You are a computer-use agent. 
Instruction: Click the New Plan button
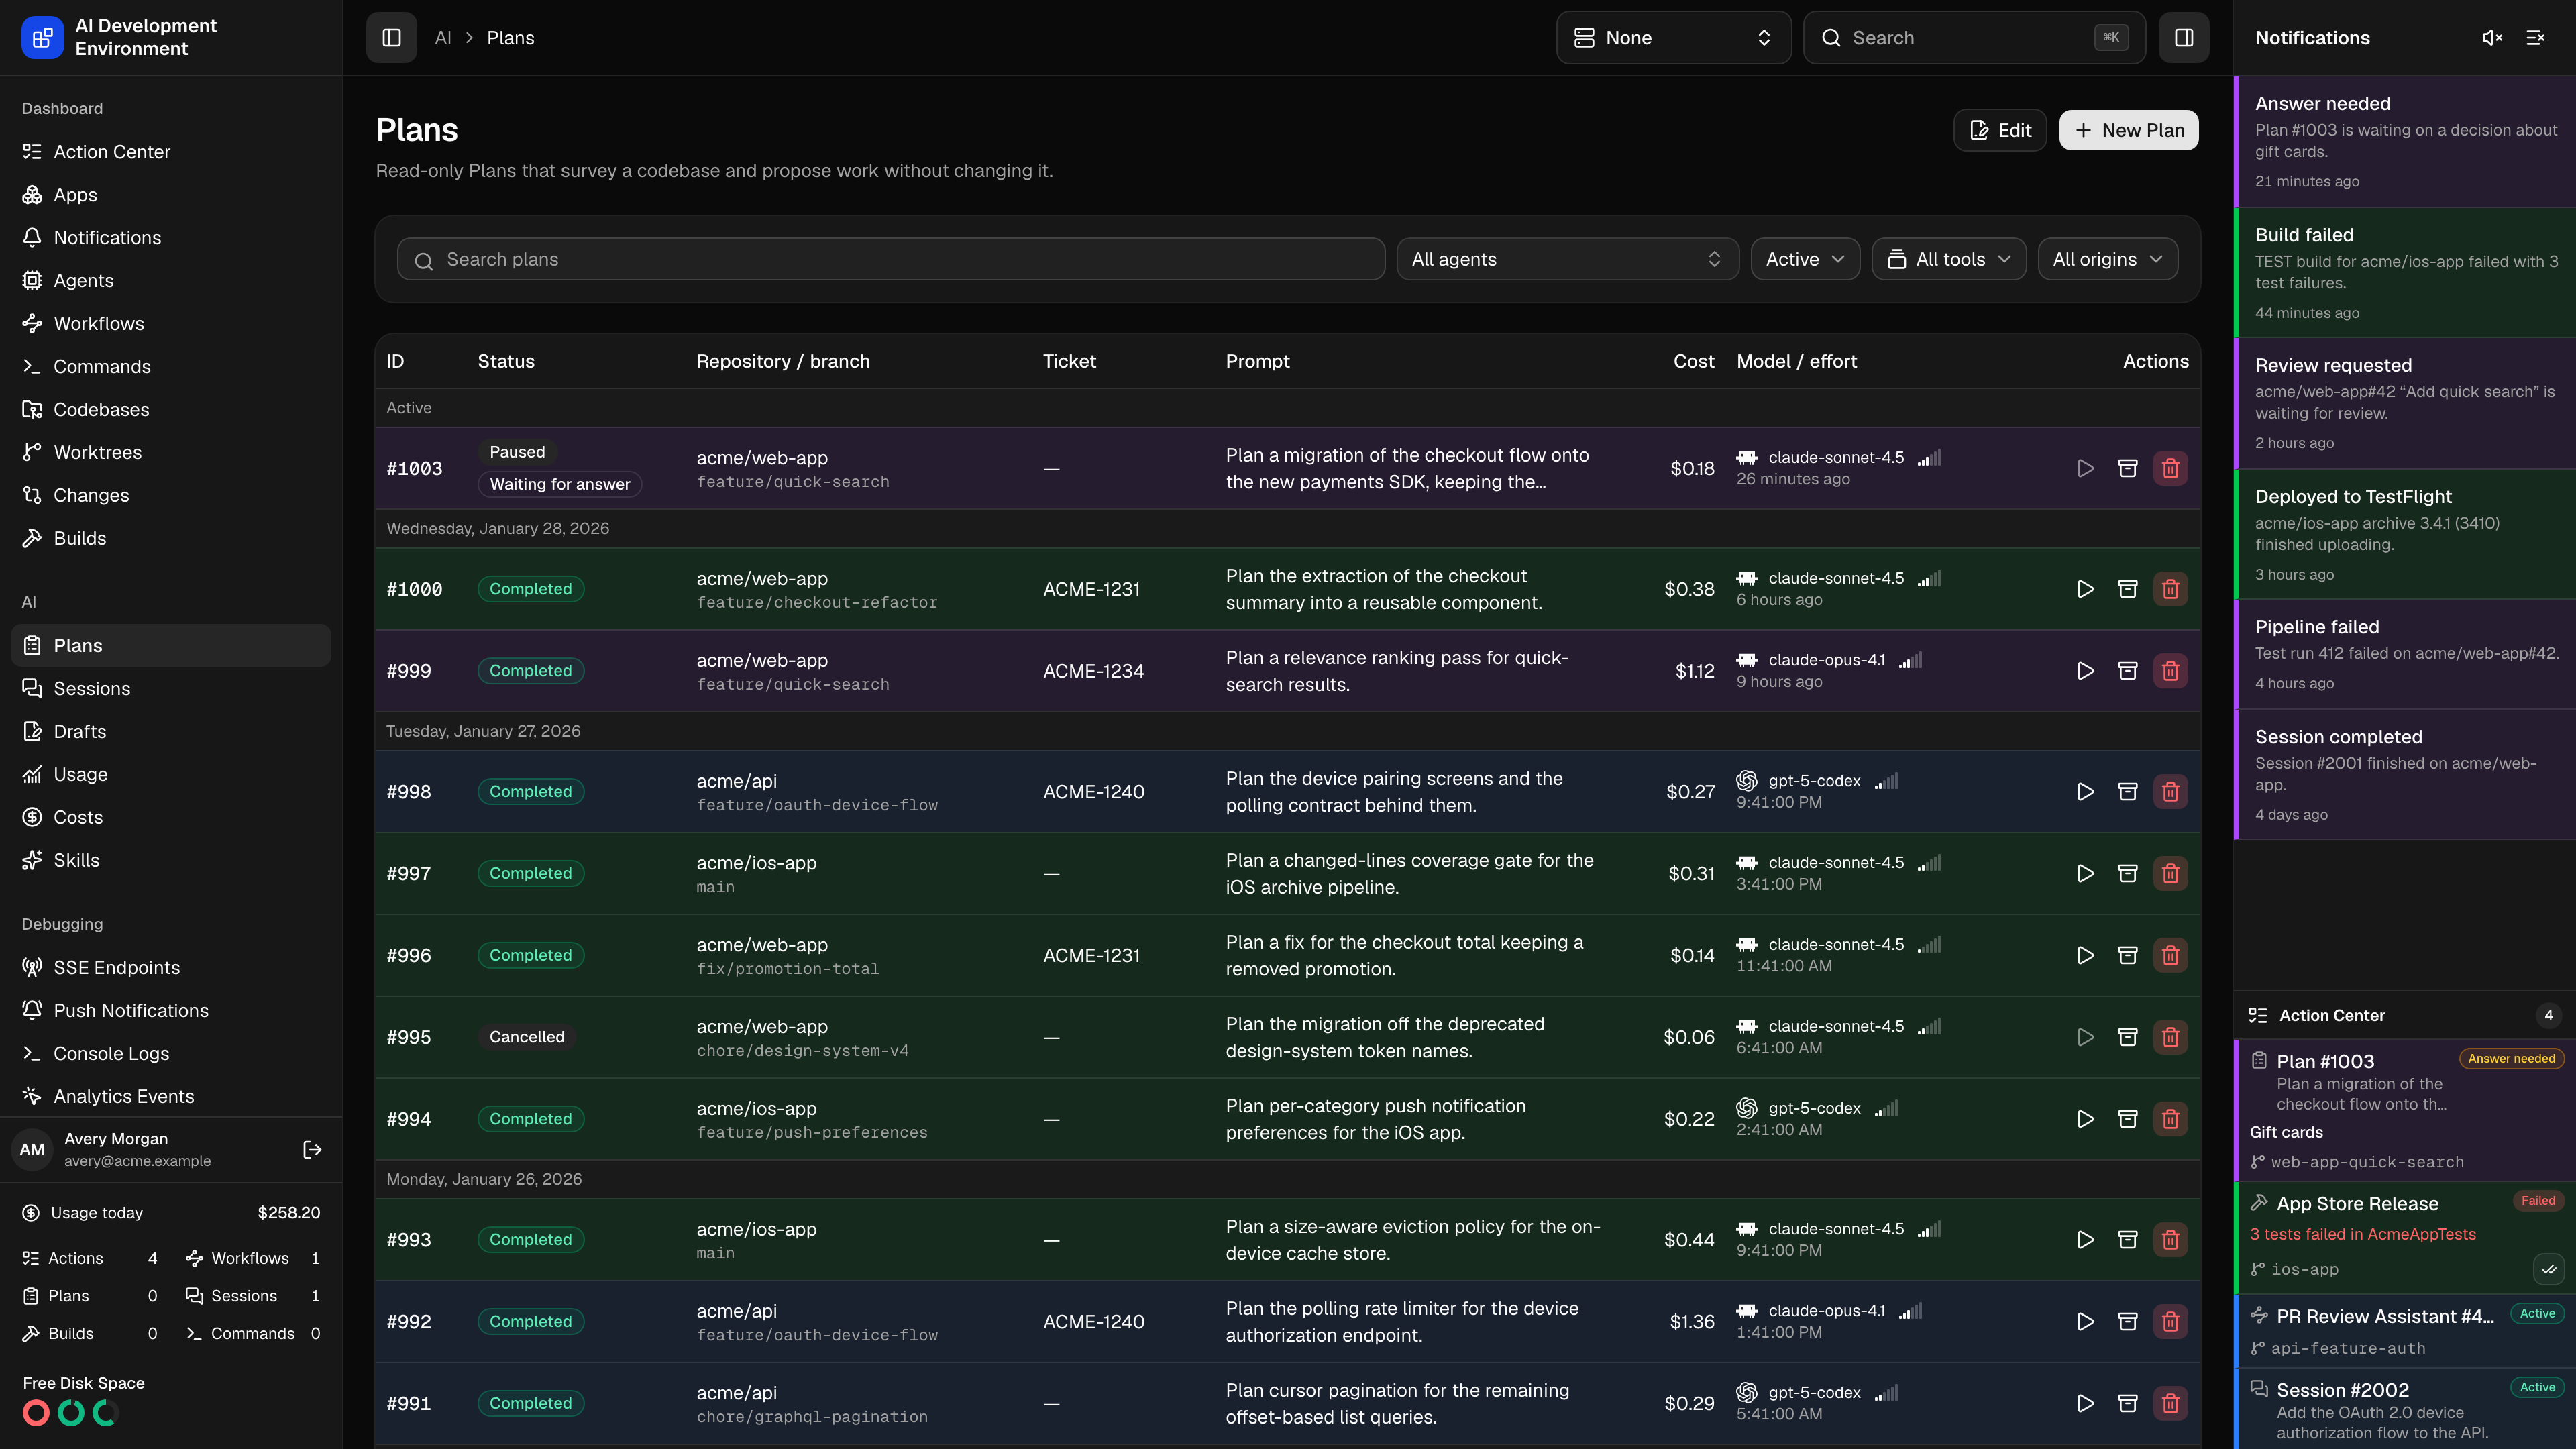click(2128, 130)
